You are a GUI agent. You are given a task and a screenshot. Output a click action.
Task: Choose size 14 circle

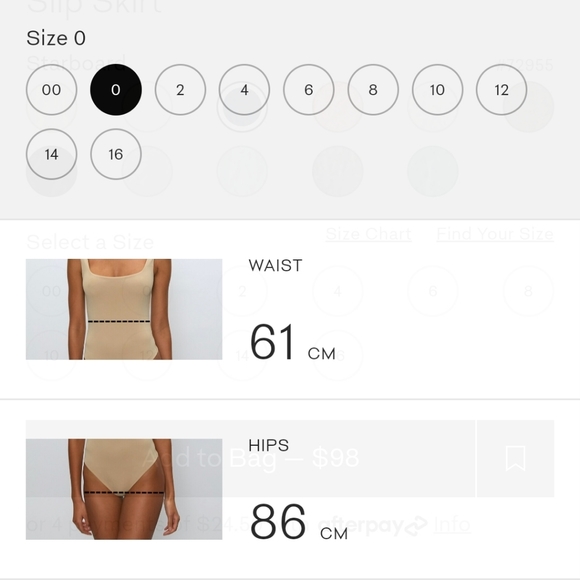51,154
